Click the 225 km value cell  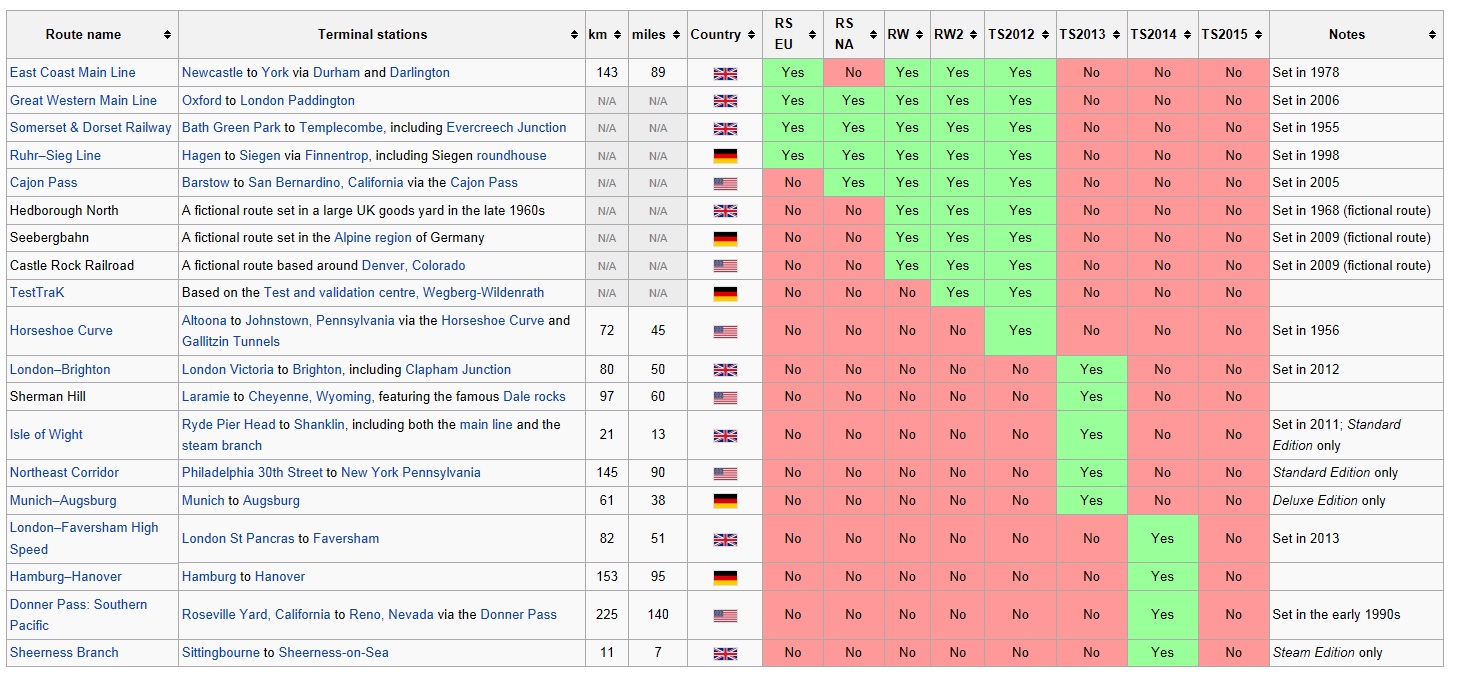[606, 614]
